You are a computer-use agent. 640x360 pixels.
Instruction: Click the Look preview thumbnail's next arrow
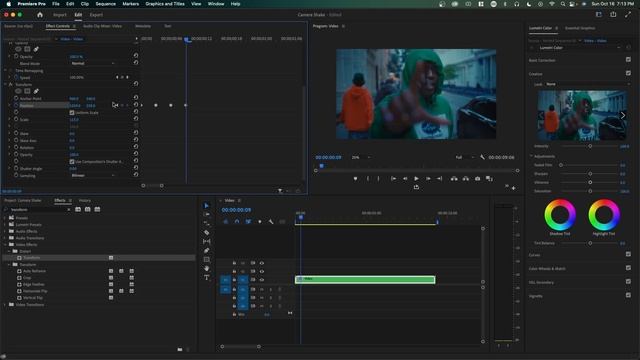click(623, 116)
